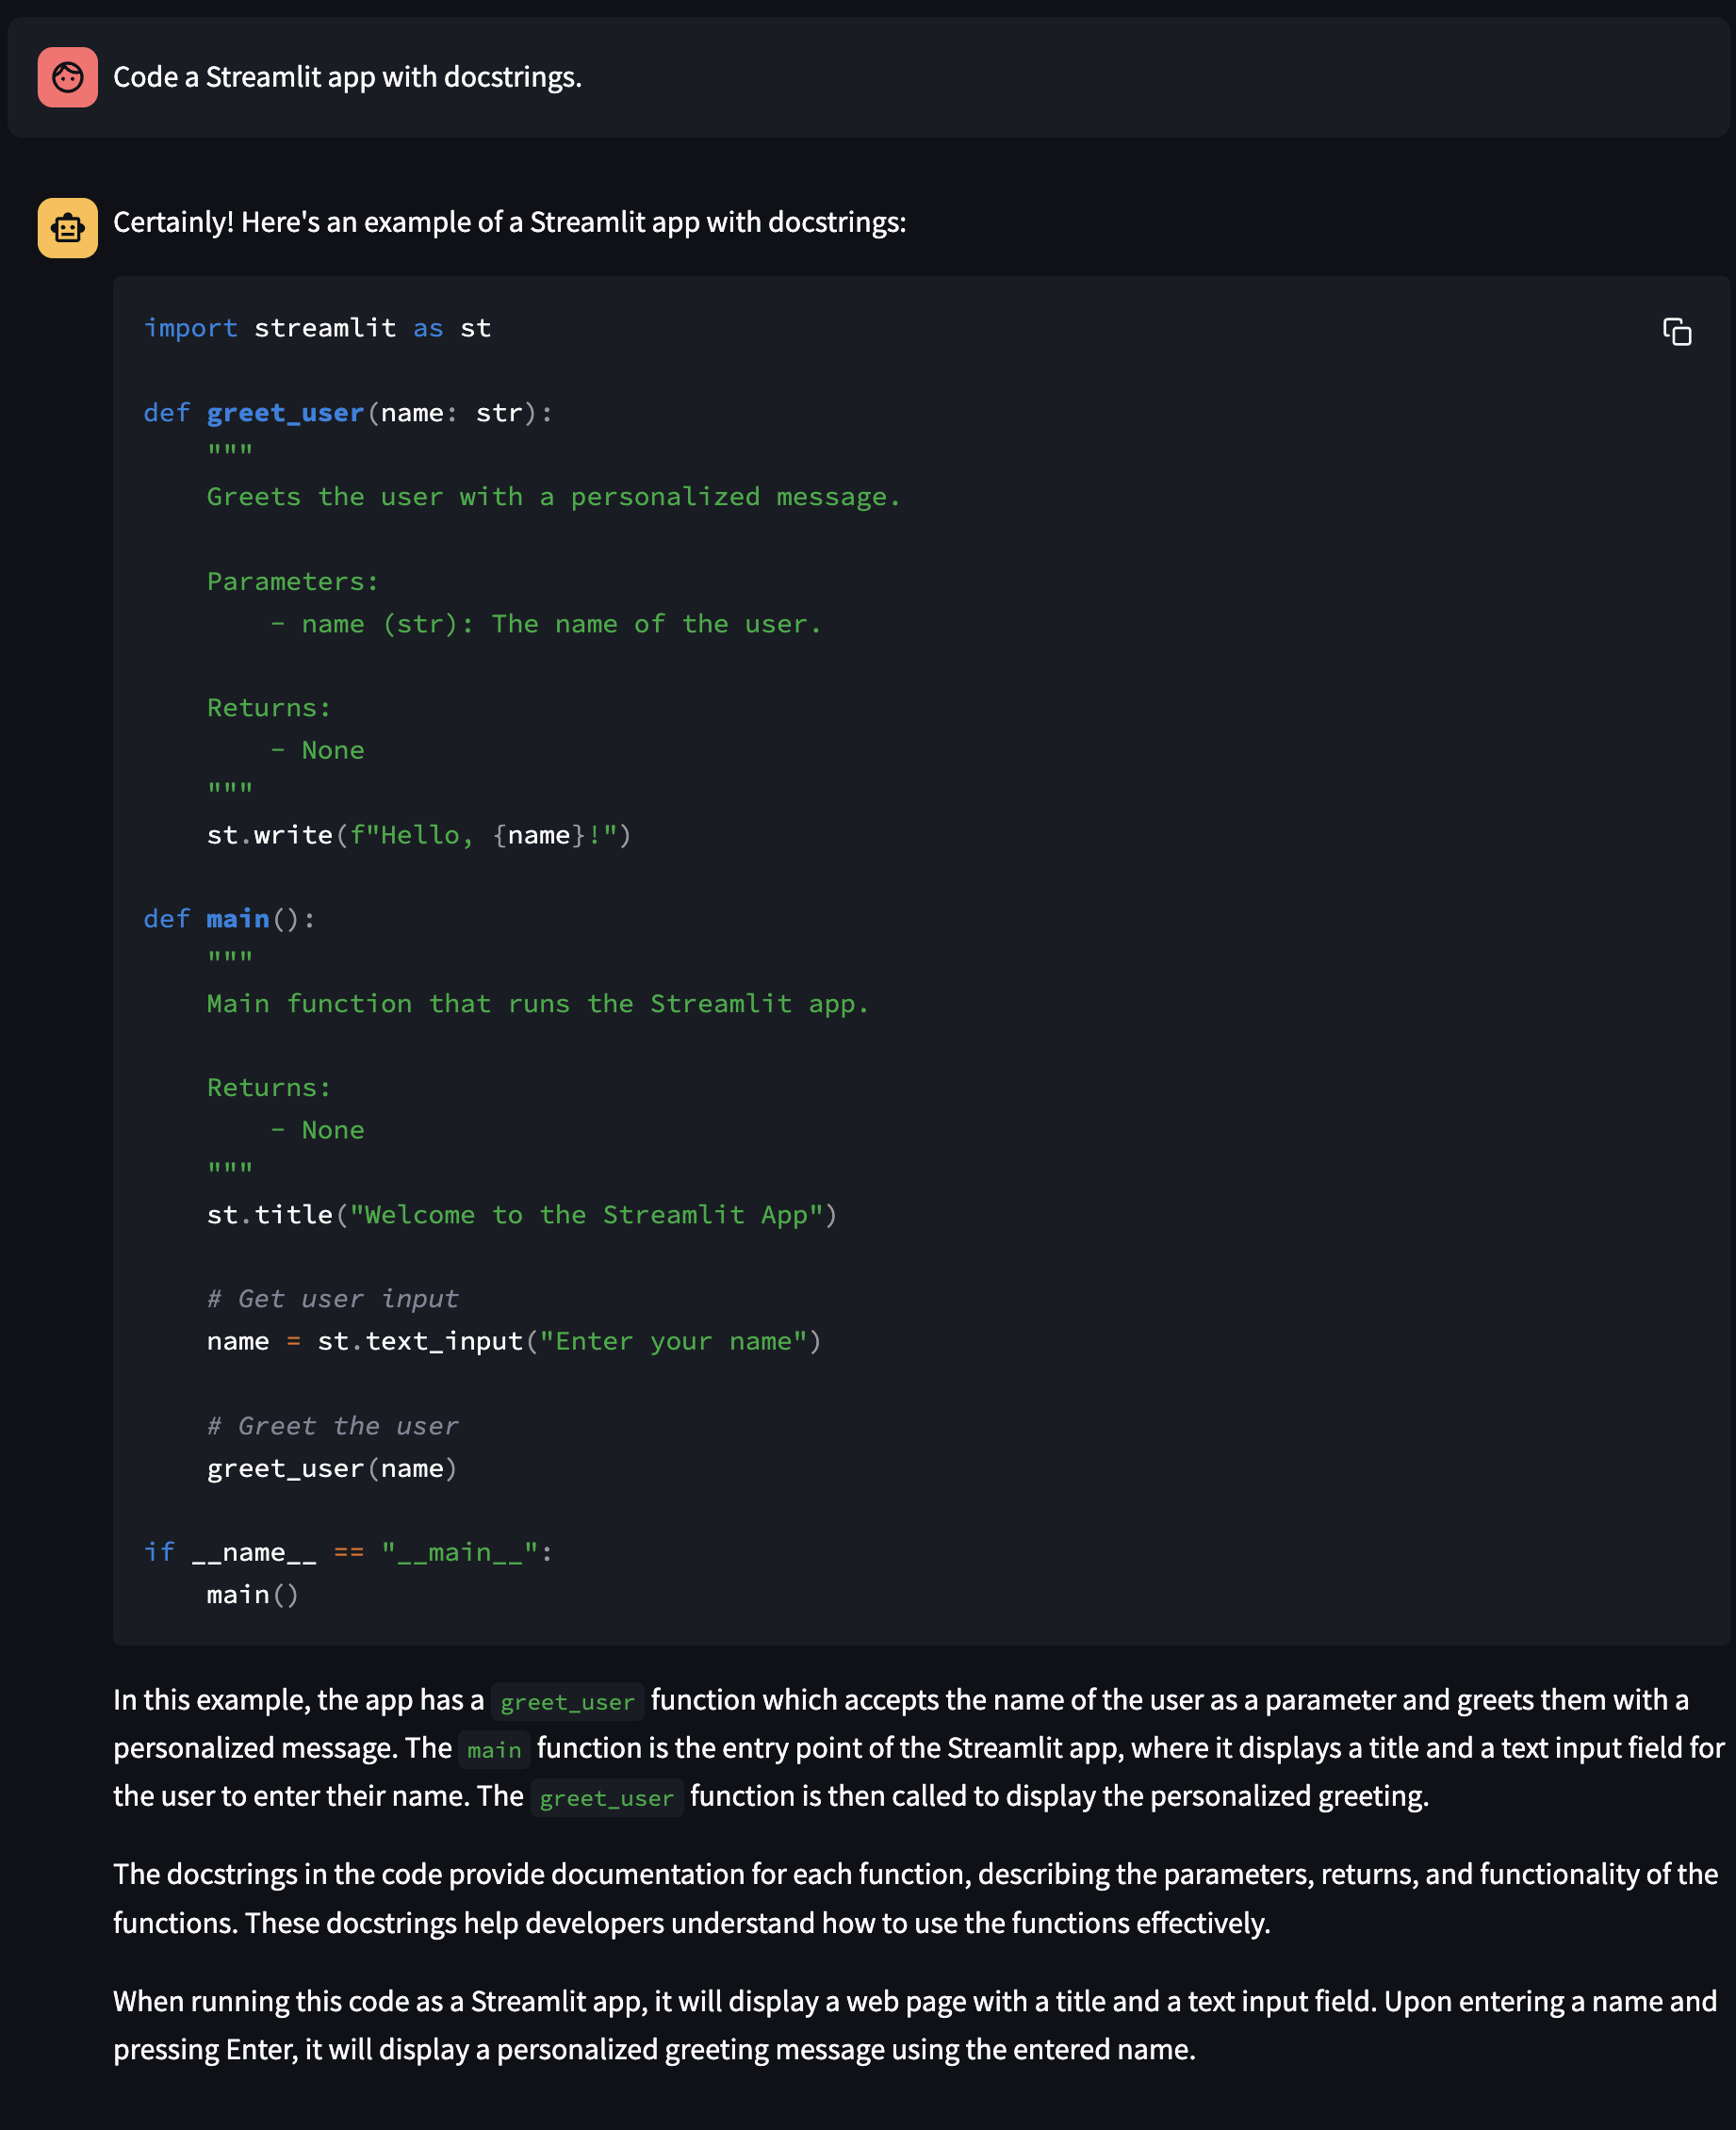
Task: Click the st.text_input "Enter your name" line
Action: coord(513,1341)
